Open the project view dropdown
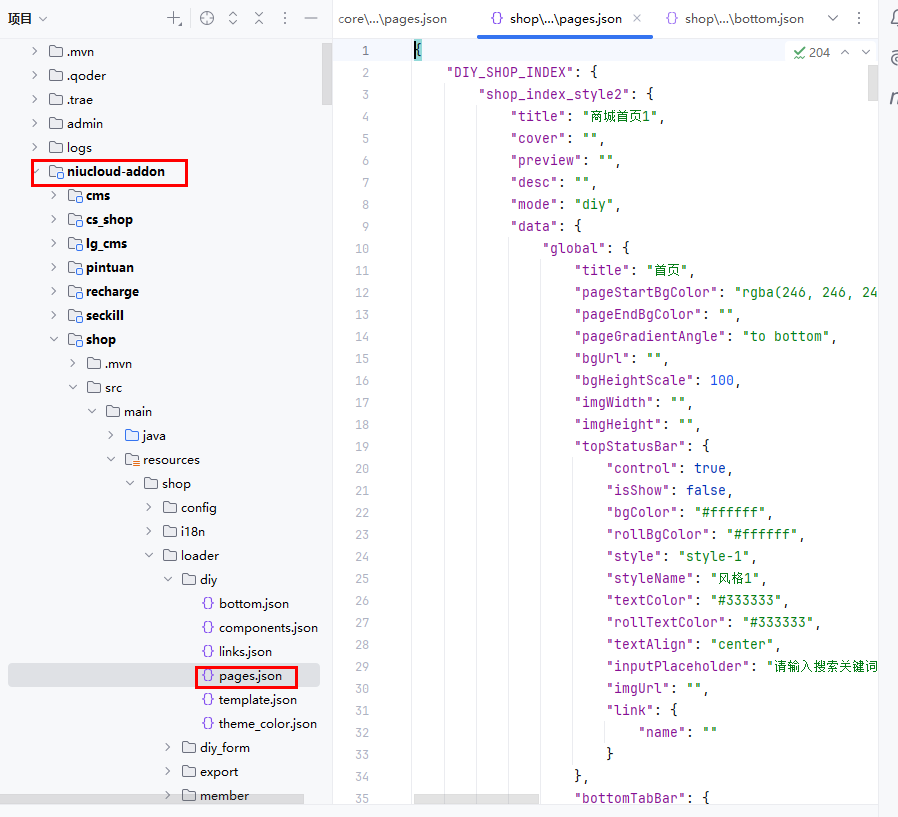898x817 pixels. point(28,18)
